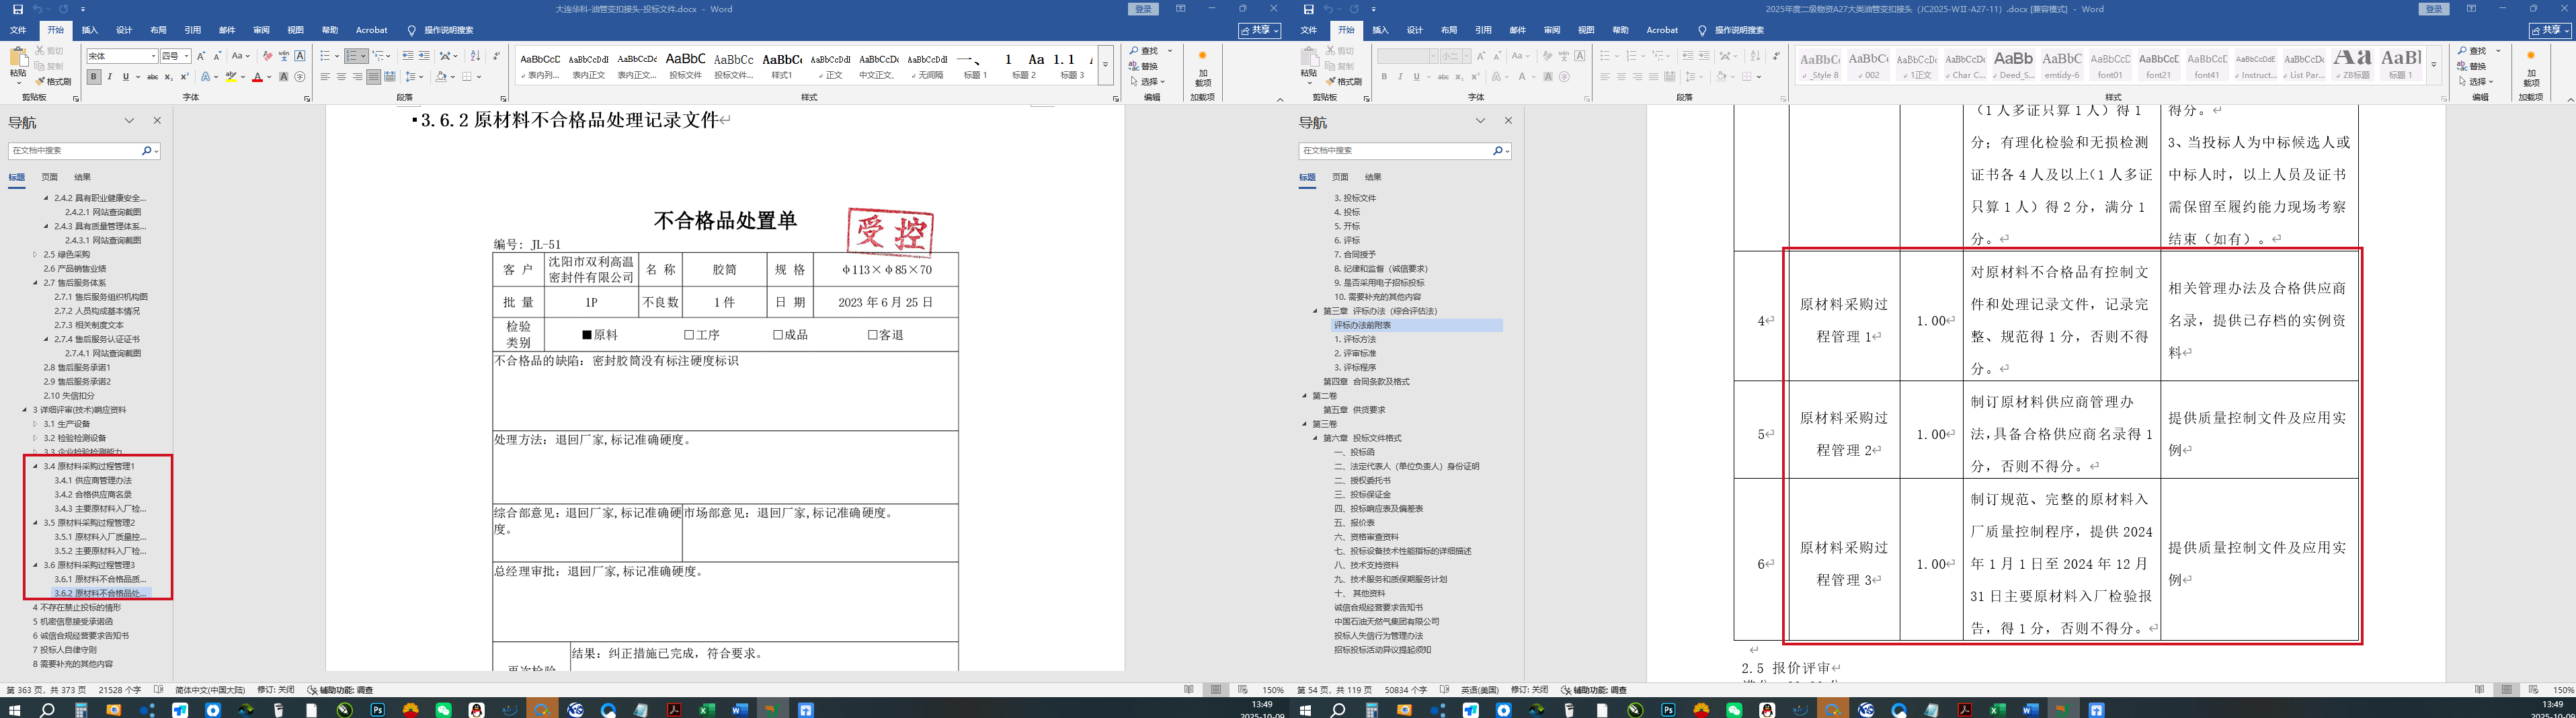
Task: Click the red font color button in the left window
Action: coord(257,77)
